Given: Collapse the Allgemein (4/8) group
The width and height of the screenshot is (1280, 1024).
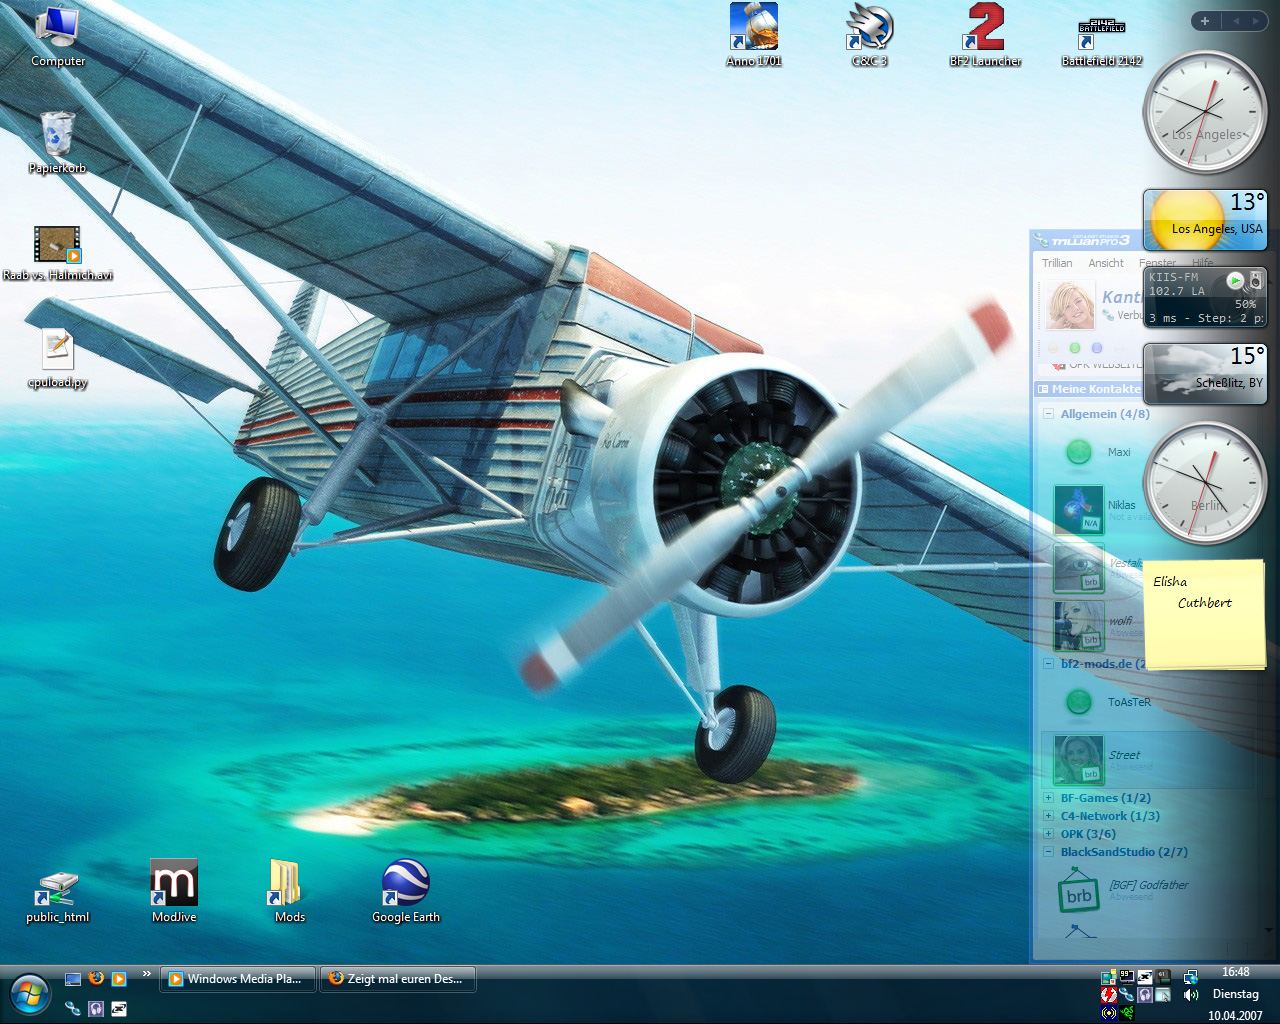Looking at the screenshot, I should click(1048, 413).
